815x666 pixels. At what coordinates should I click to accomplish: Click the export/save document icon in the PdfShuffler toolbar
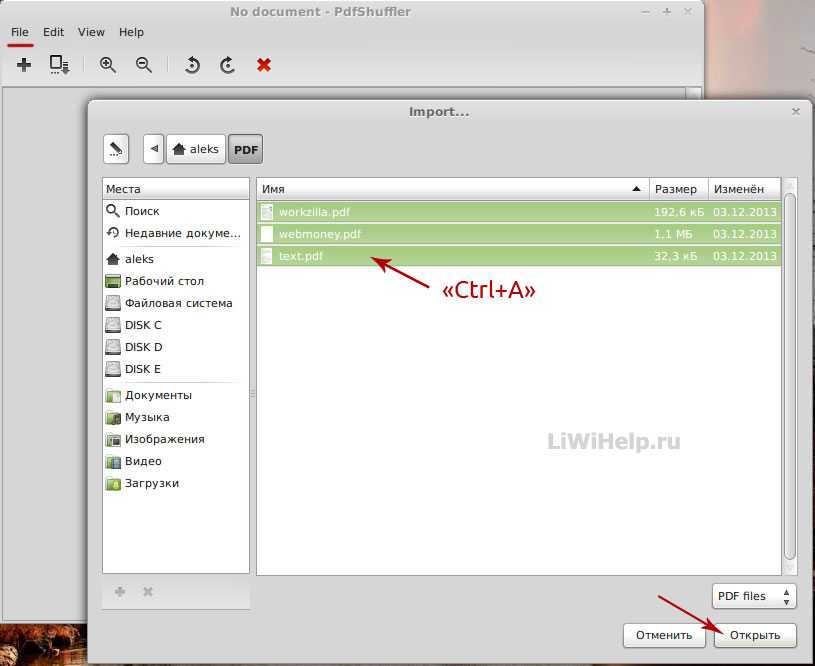59,65
